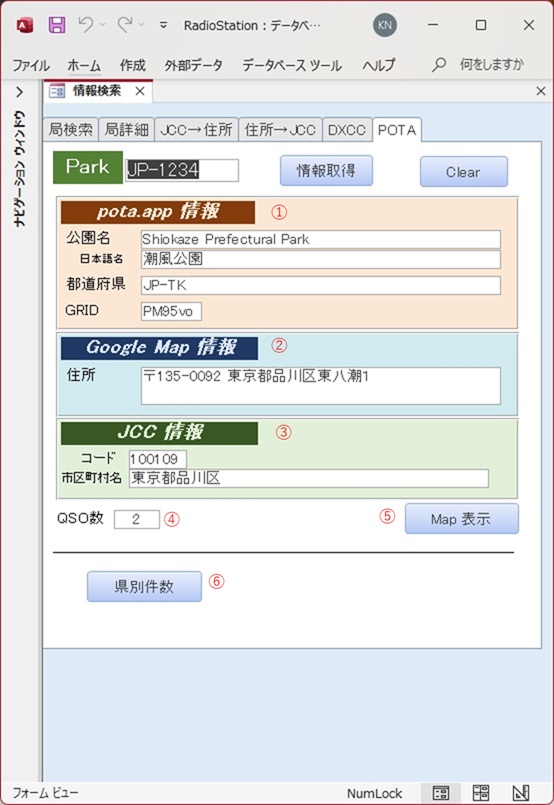Select the DXCC tab
This screenshot has height=805, width=554.
click(347, 129)
